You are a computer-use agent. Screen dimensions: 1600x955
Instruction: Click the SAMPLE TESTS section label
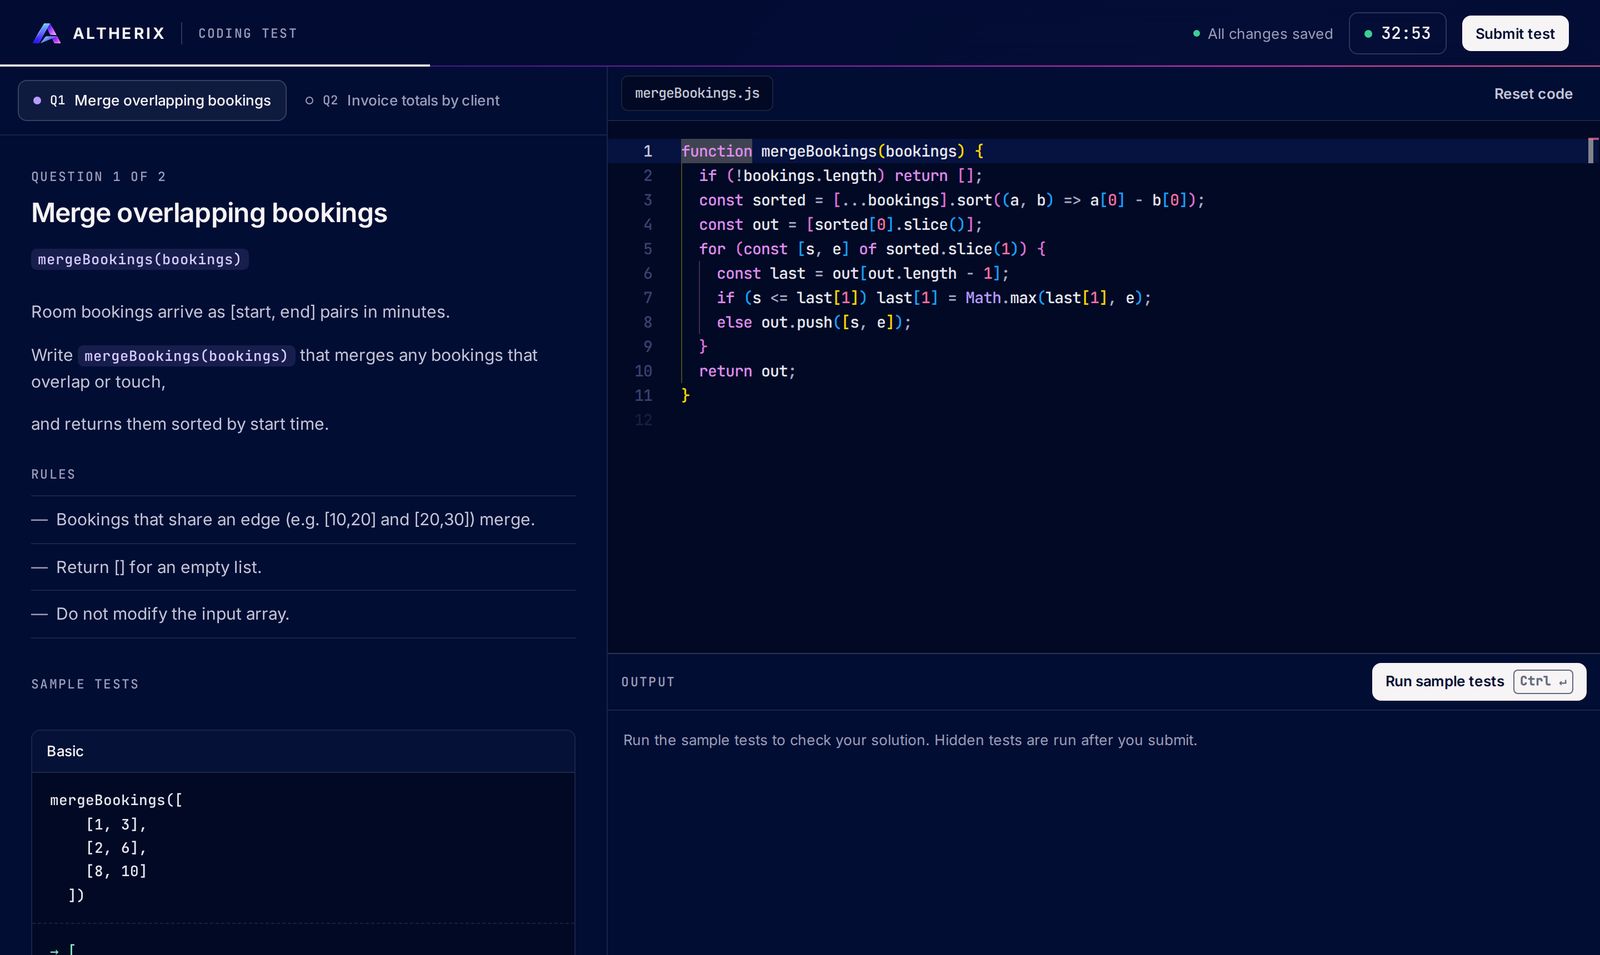tap(85, 684)
